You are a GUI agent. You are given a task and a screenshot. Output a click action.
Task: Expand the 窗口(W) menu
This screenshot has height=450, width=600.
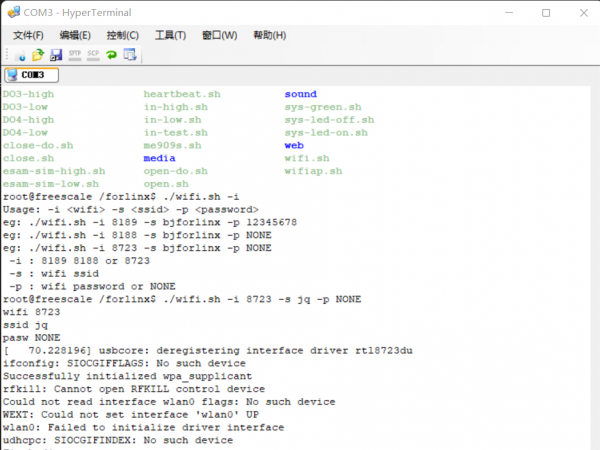(x=219, y=35)
